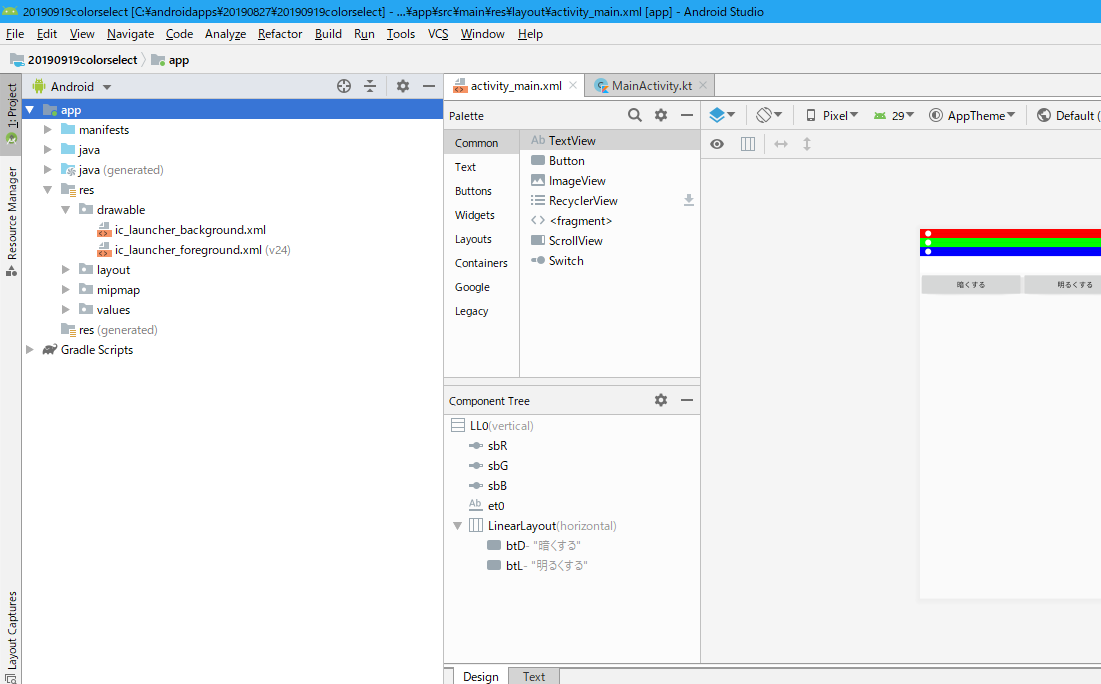Viewport: 1101px width, 684px height.
Task: Open the Android project view dropdown
Action: coord(72,86)
